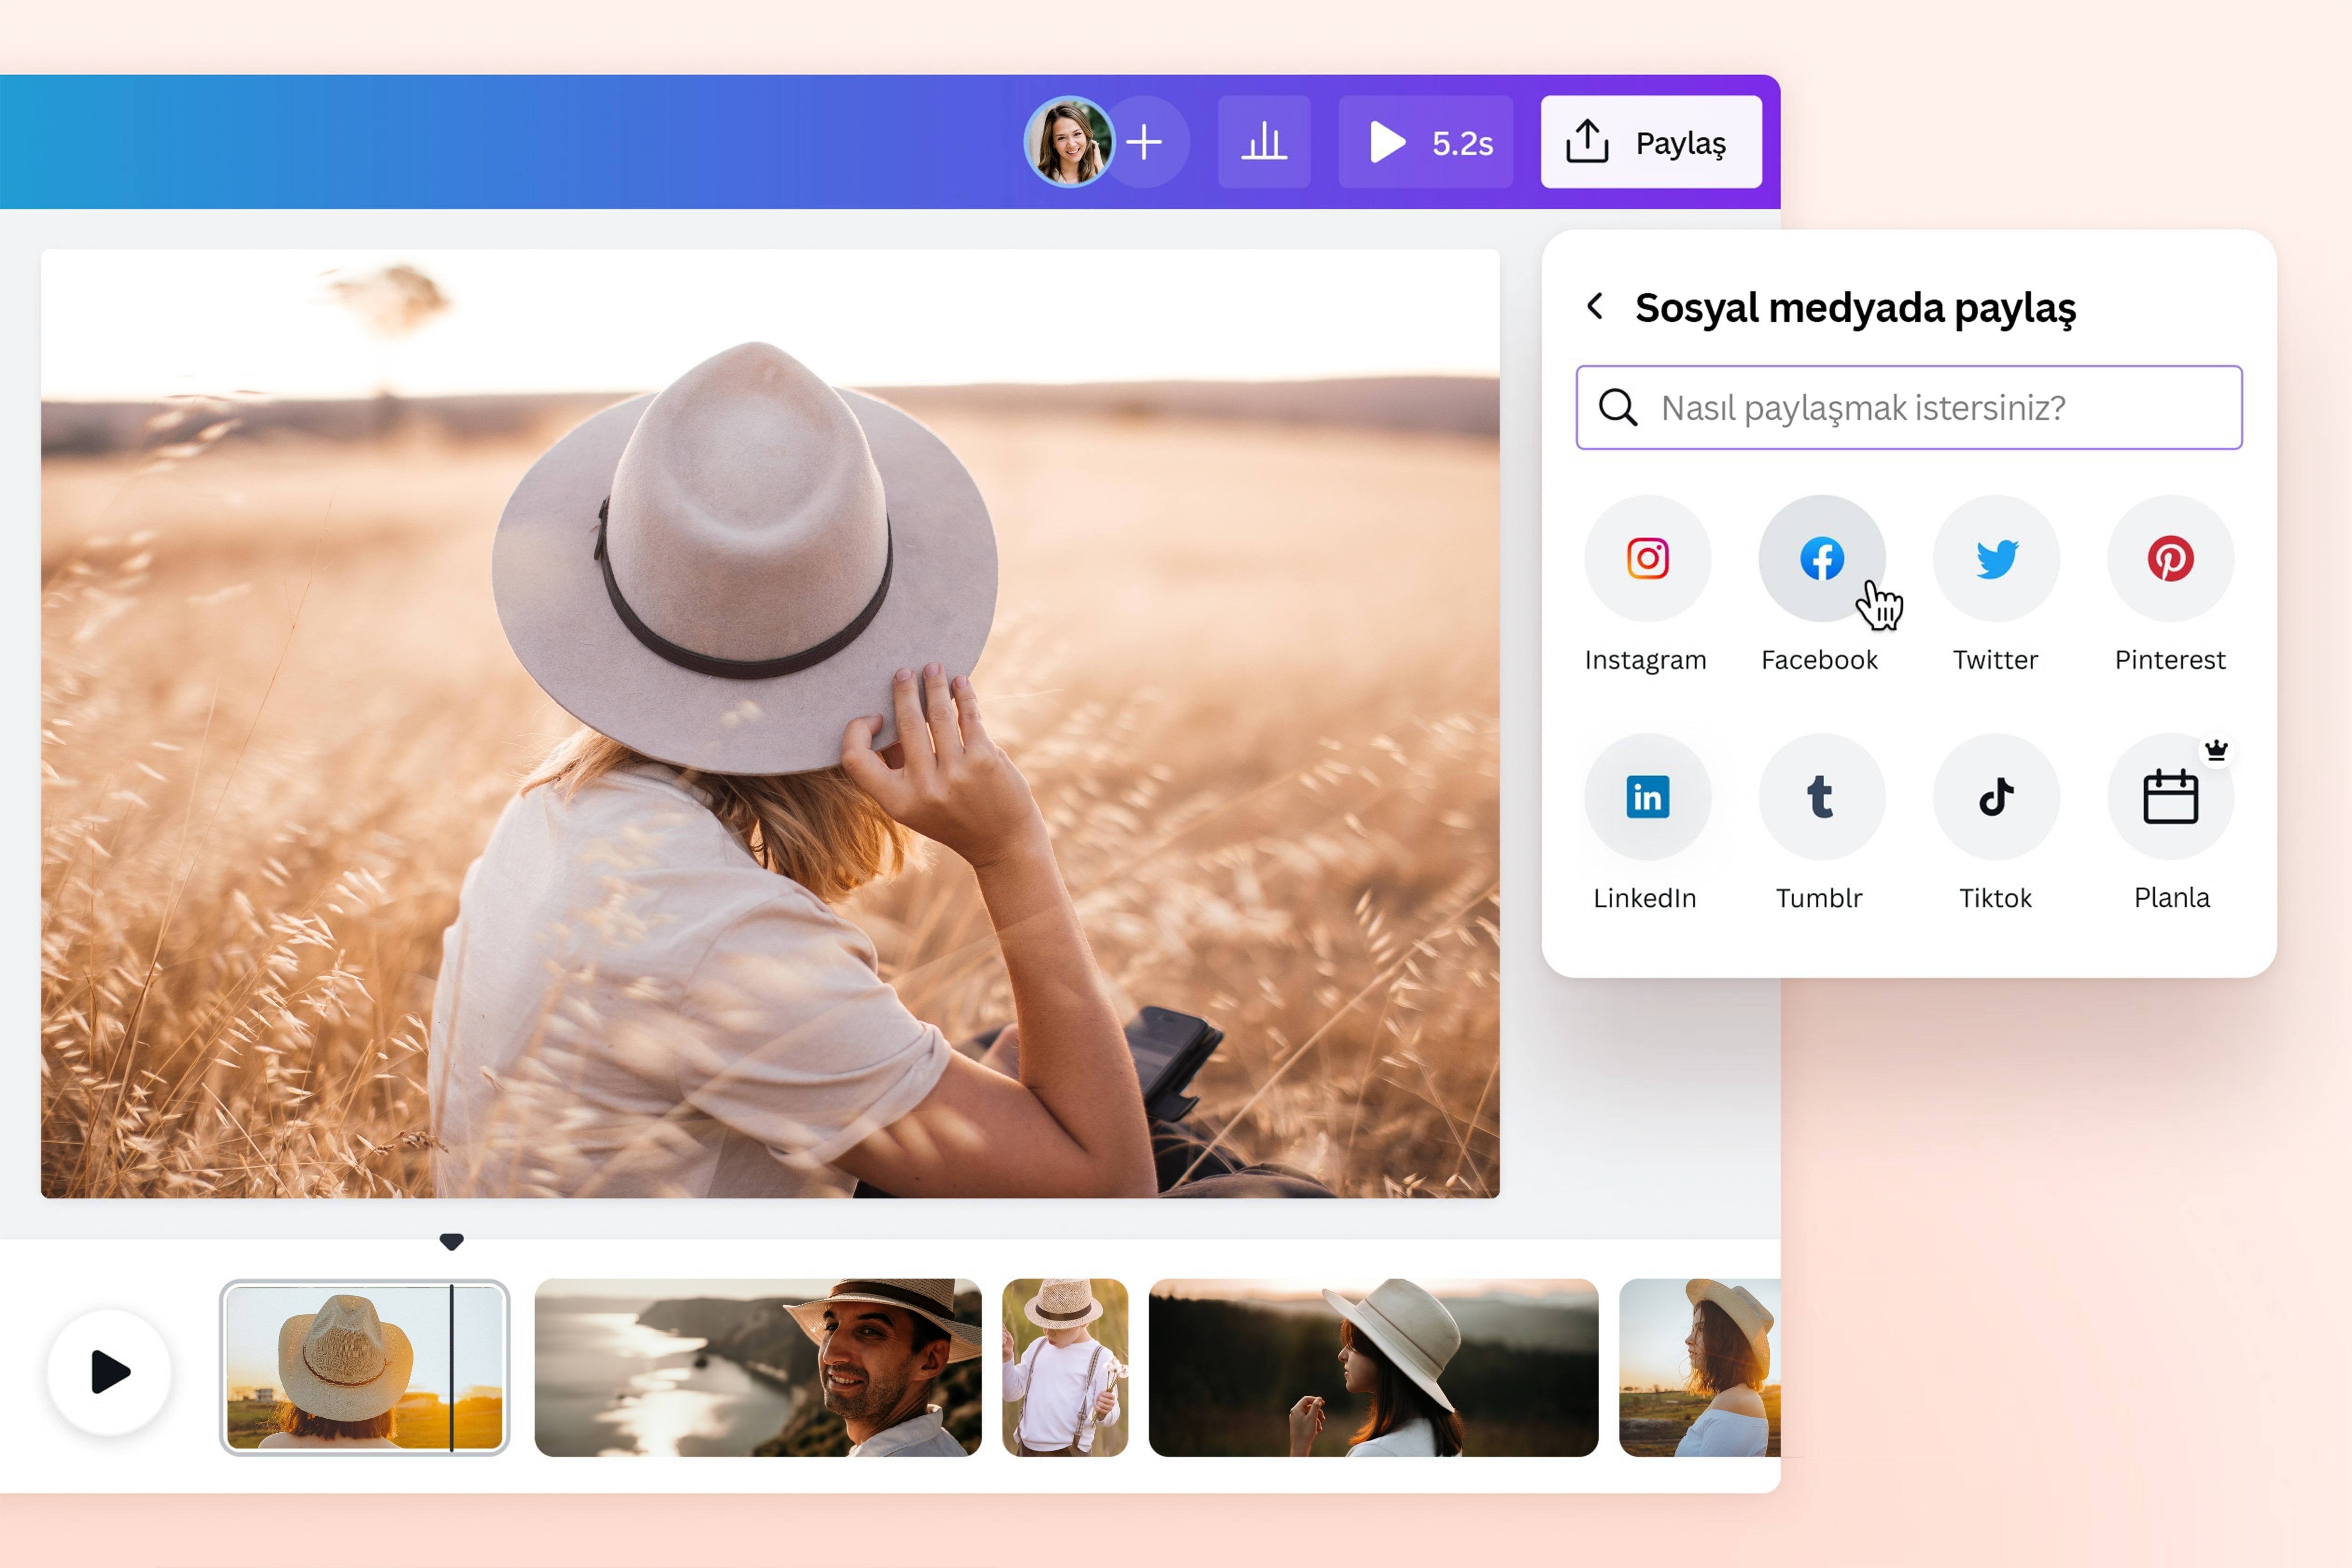Click the Paylaş share button
2352x1568 pixels.
coord(1651,142)
